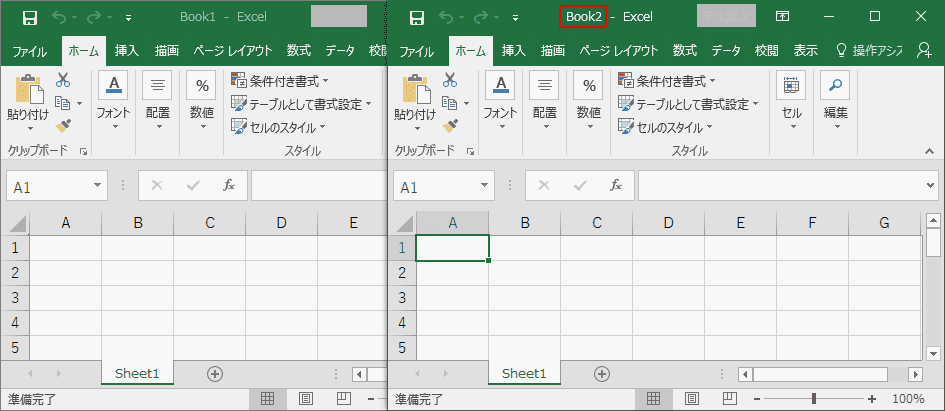
Task: Open clipboard dialog launcher in Book2
Action: click(x=470, y=151)
